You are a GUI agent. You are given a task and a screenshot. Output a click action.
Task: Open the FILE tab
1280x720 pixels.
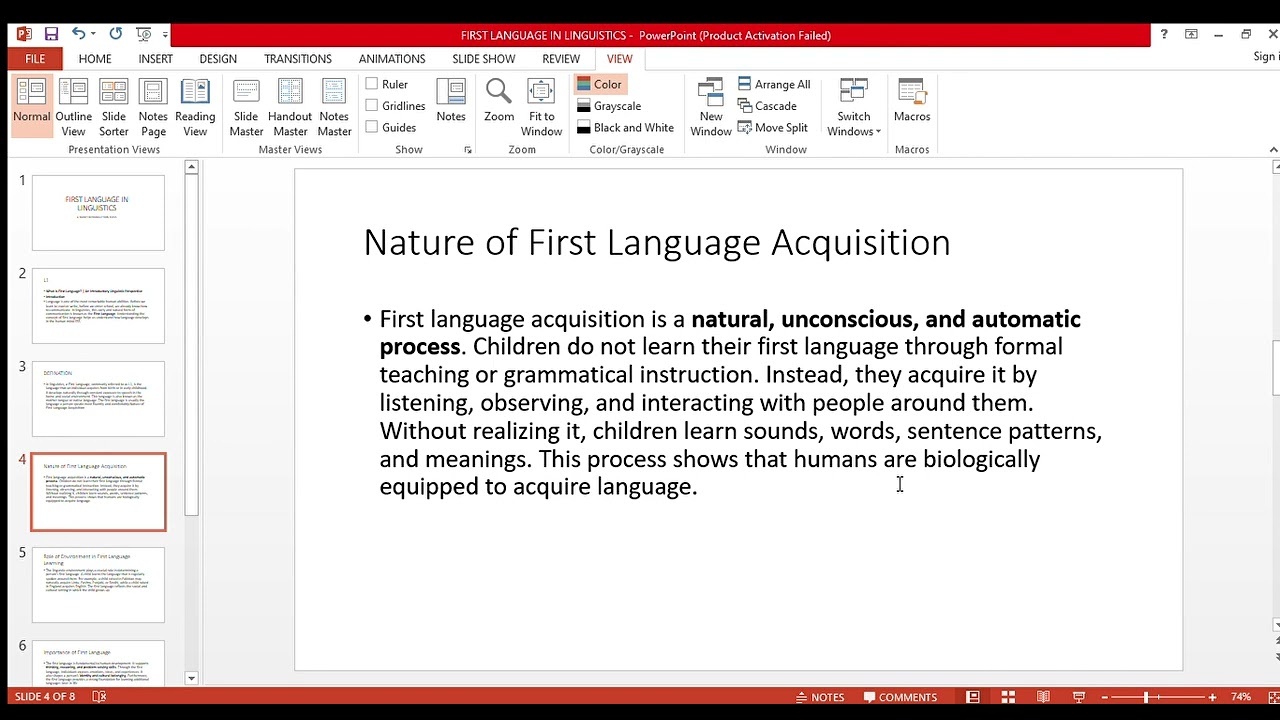coord(35,59)
